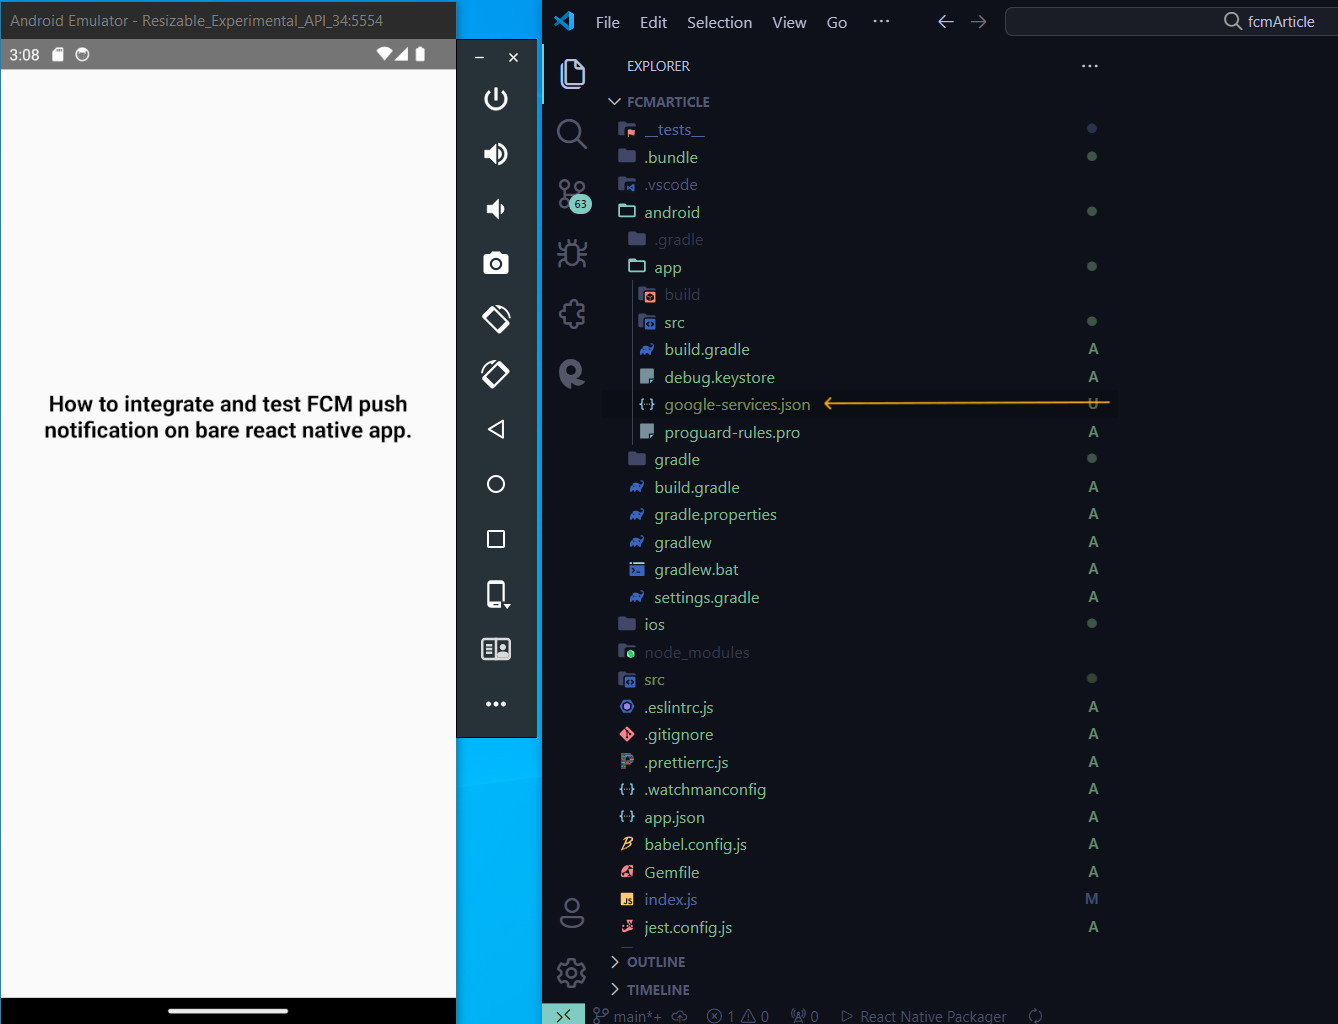Image resolution: width=1338 pixels, height=1024 pixels.
Task: Power off the Android emulator
Action: pyautogui.click(x=496, y=99)
